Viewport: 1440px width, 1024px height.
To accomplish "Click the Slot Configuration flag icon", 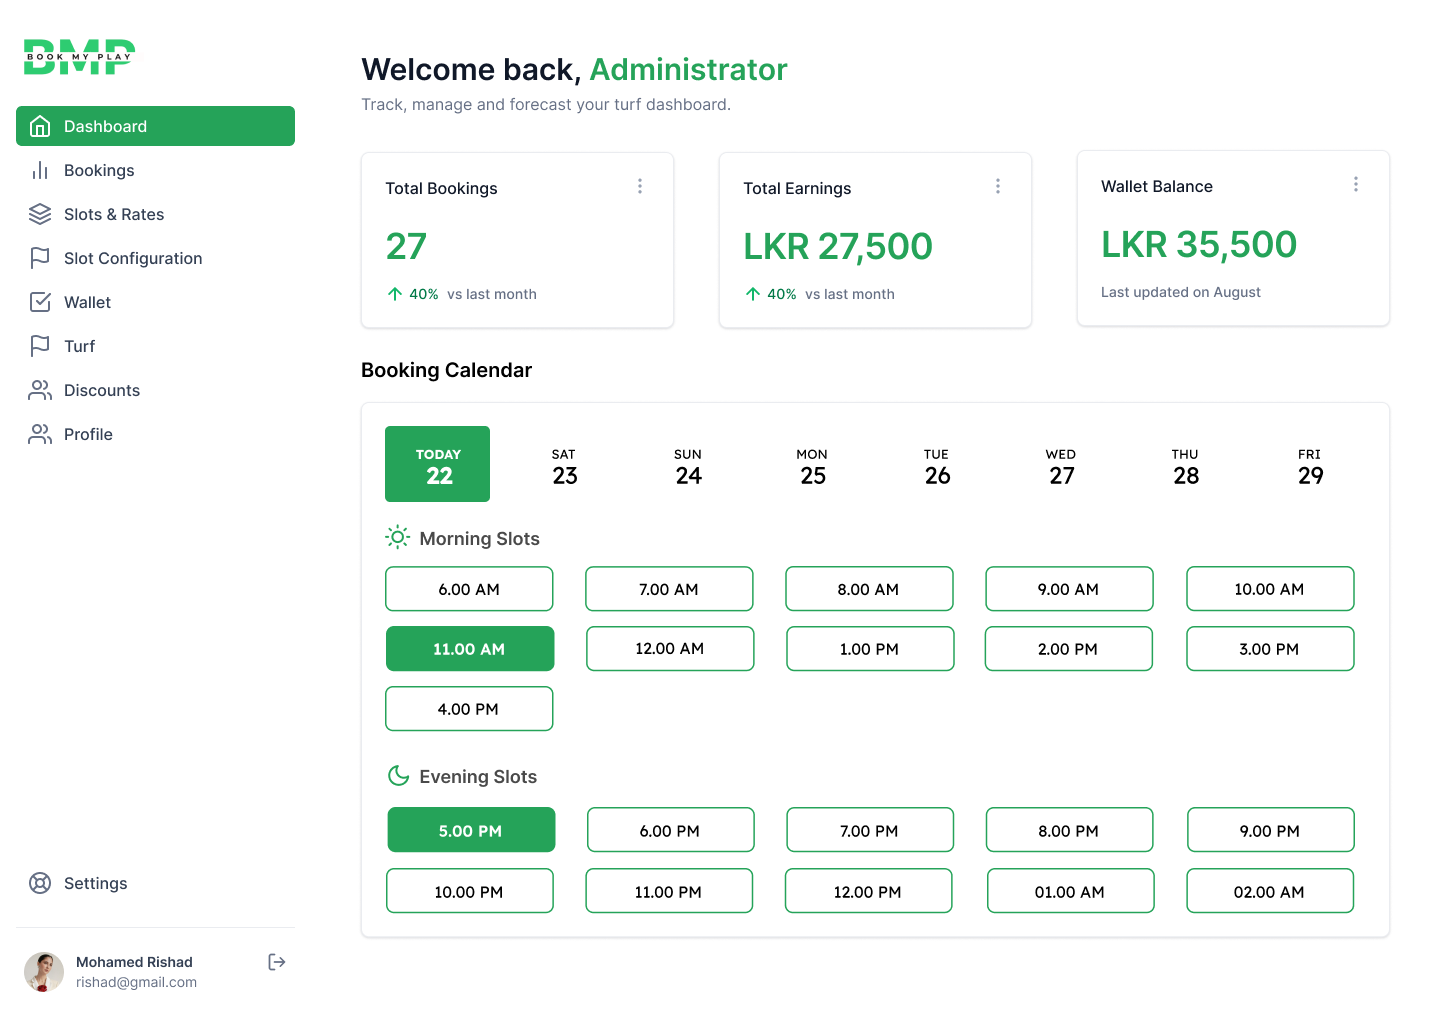I will coord(40,258).
